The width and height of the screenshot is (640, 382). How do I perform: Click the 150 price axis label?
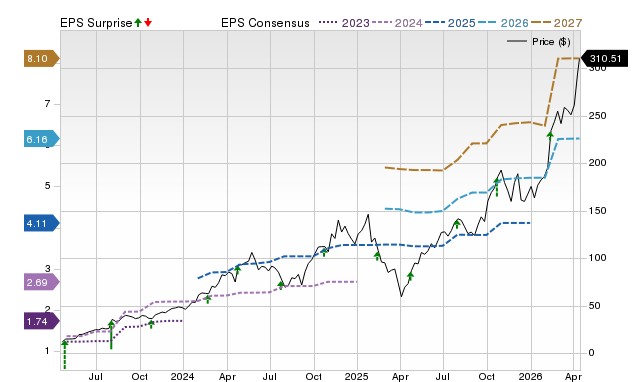click(597, 211)
